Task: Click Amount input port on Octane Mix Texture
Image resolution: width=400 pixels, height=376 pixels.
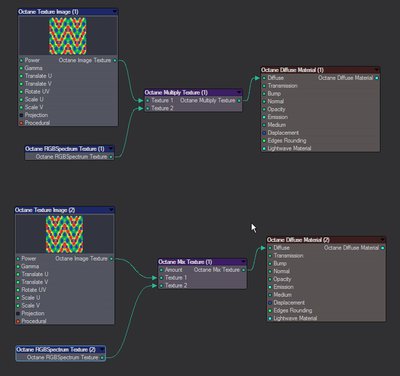Action: pyautogui.click(x=161, y=270)
